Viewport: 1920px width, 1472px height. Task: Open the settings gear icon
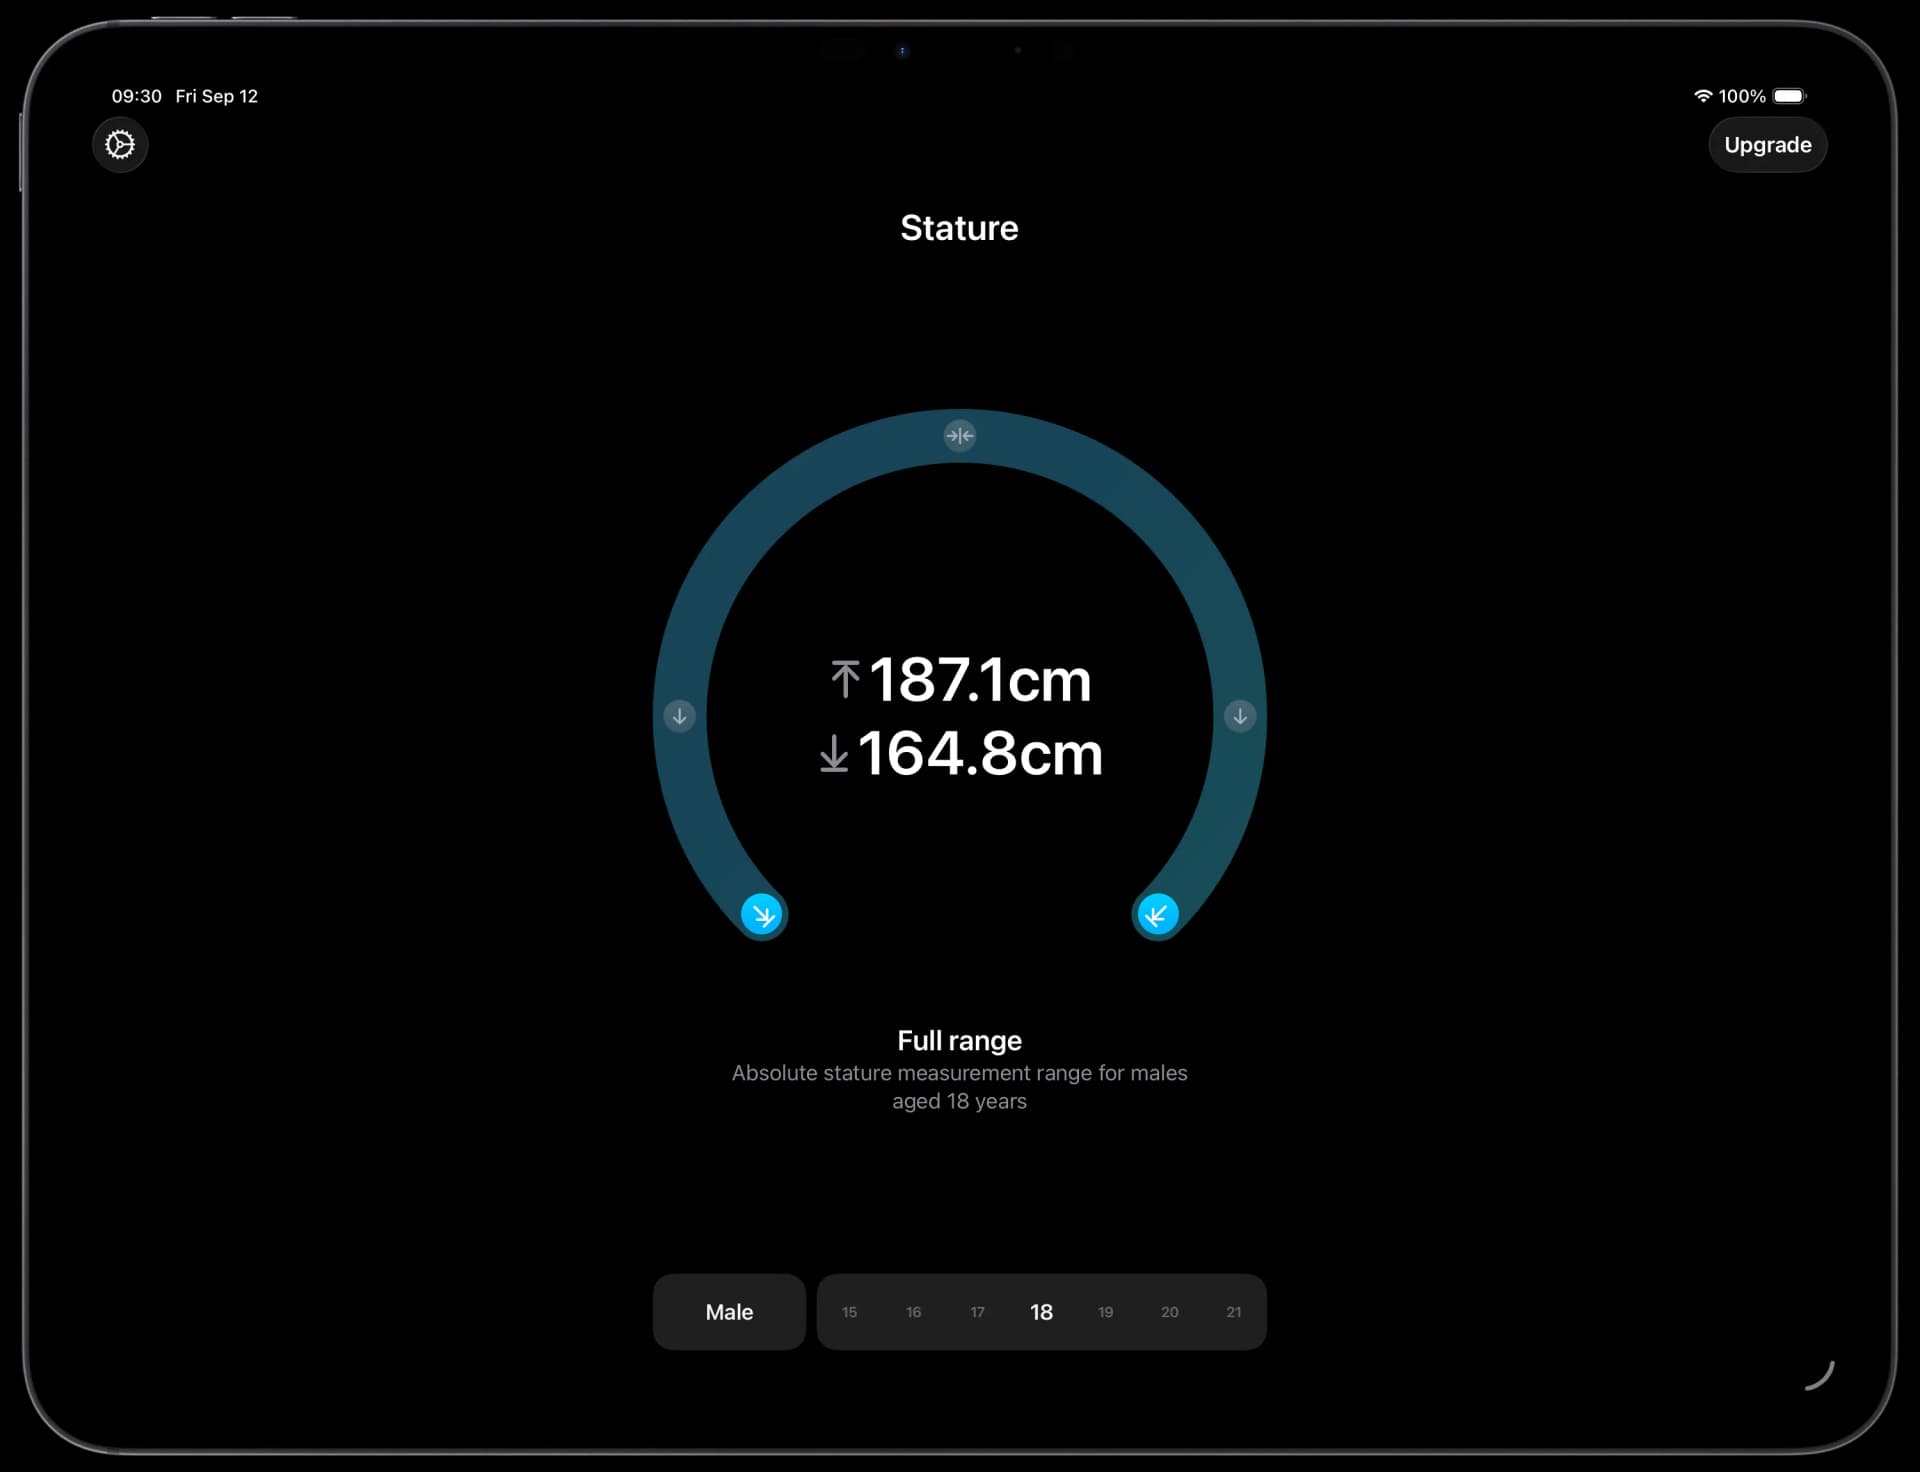click(120, 145)
